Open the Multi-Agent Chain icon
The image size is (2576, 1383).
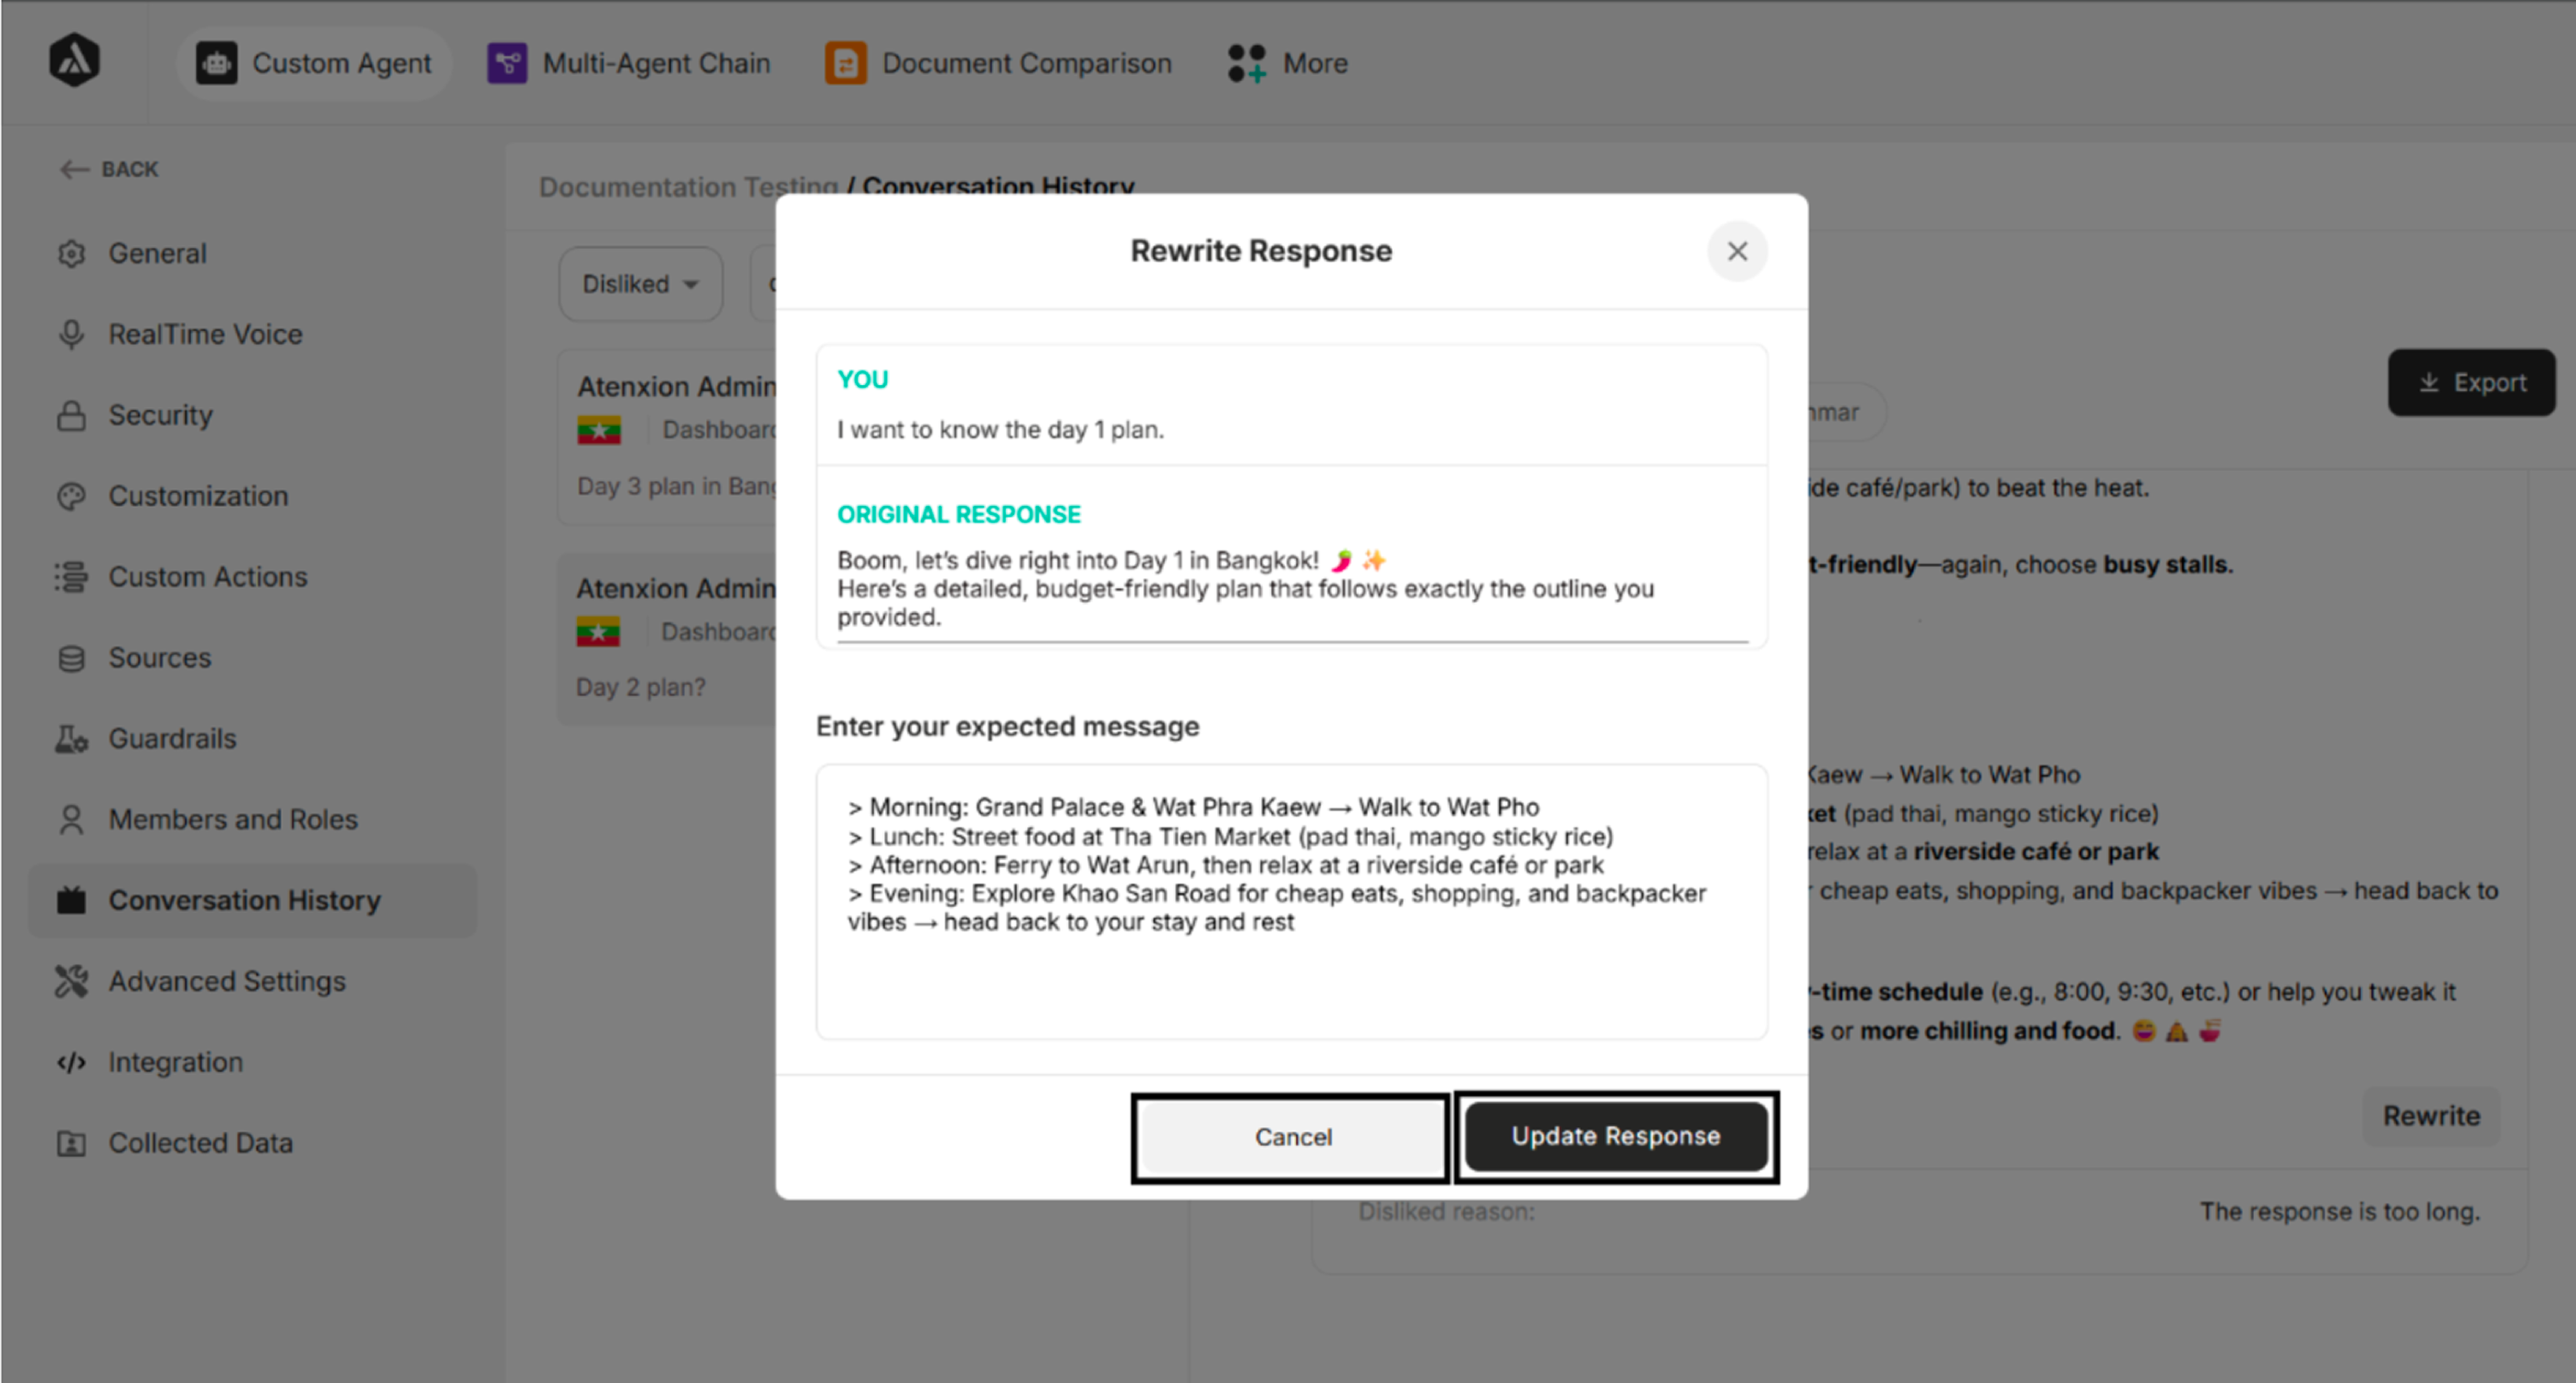[x=507, y=62]
